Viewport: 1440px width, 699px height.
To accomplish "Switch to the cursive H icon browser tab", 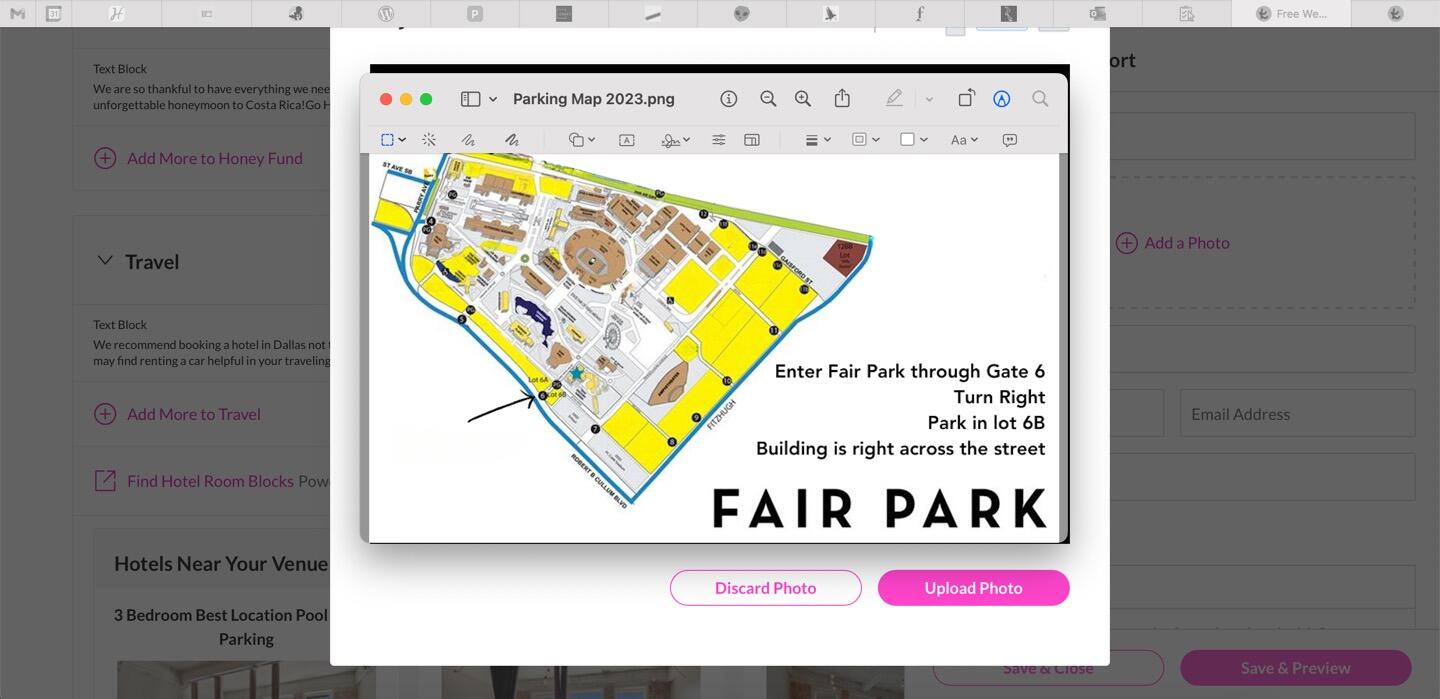I will [x=117, y=13].
